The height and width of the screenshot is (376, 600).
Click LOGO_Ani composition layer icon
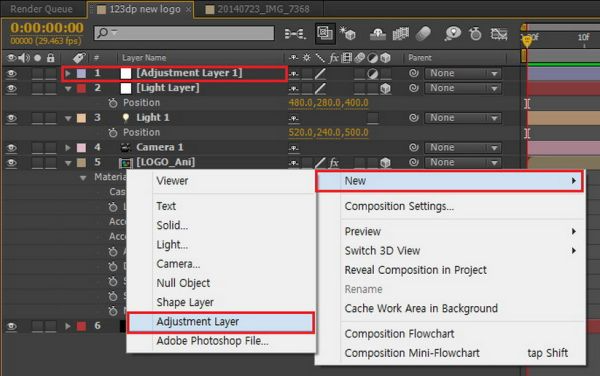[126, 163]
